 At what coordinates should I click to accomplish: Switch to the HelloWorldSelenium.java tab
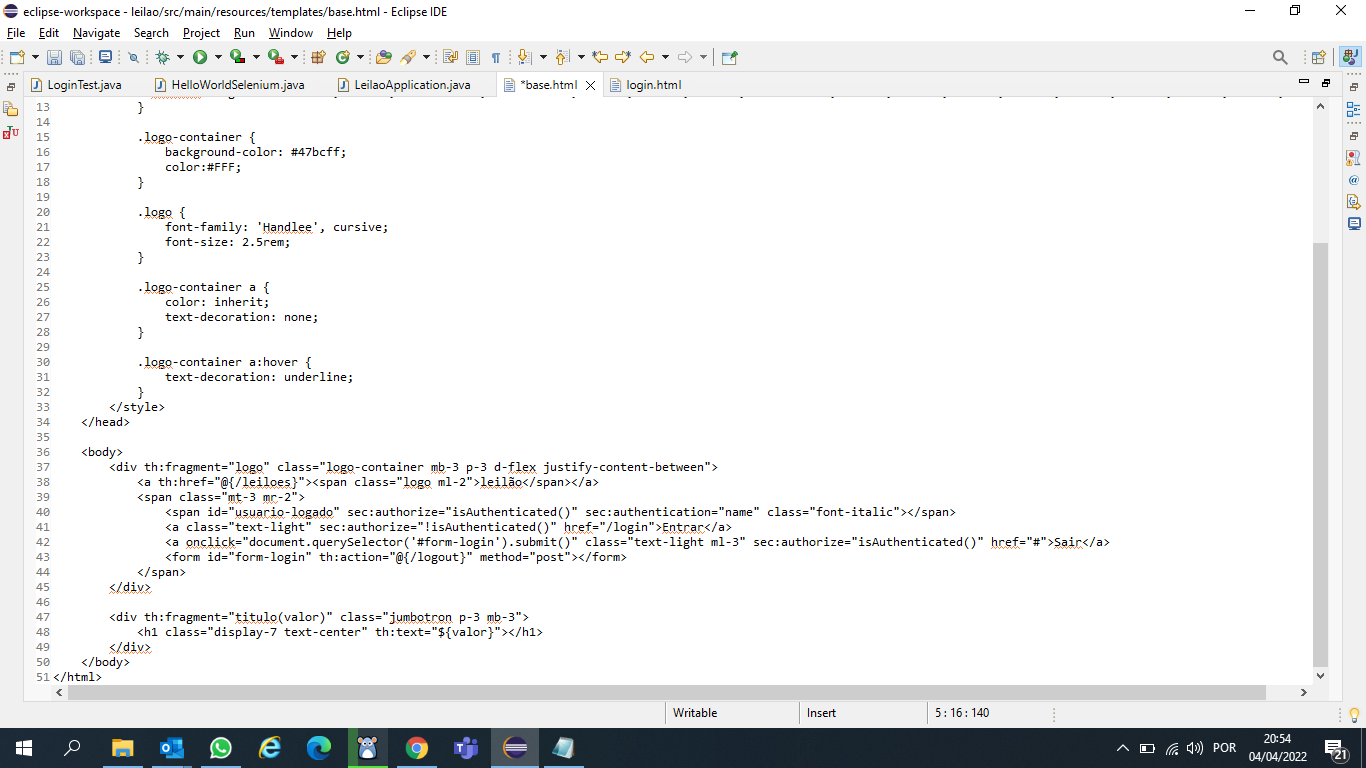(x=238, y=85)
